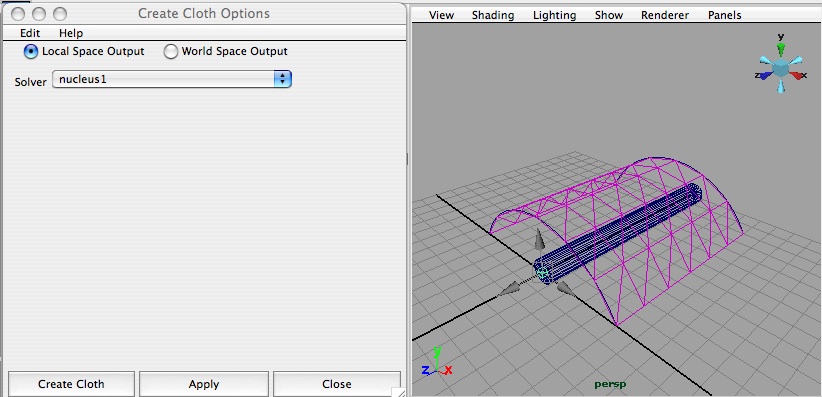The height and width of the screenshot is (397, 822).
Task: Open the Edit menu in options window
Action: 30,33
